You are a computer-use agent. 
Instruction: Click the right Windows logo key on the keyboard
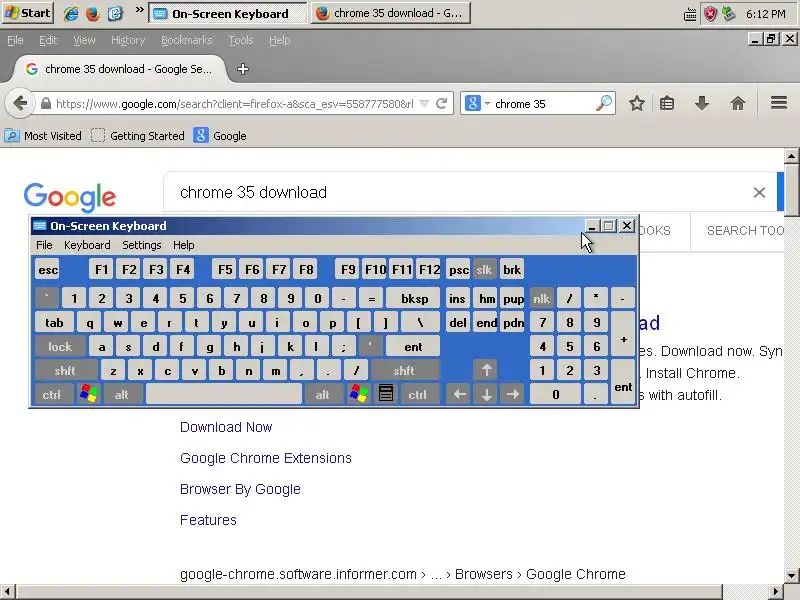(359, 394)
